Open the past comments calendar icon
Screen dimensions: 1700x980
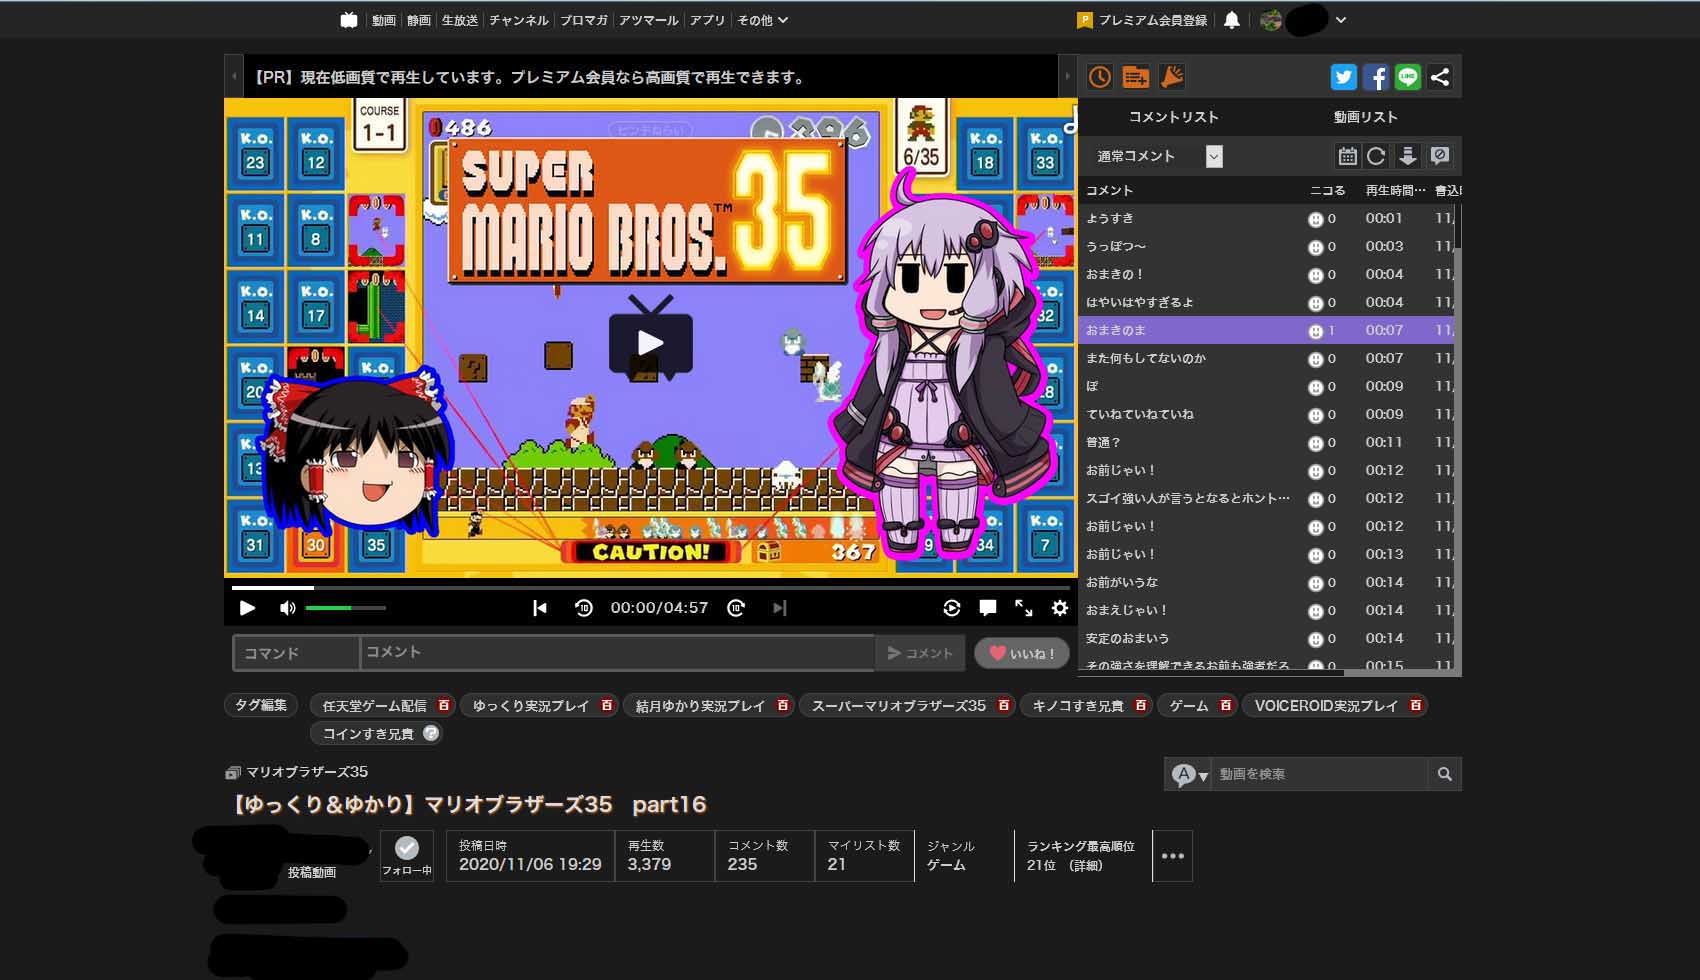tap(1347, 156)
